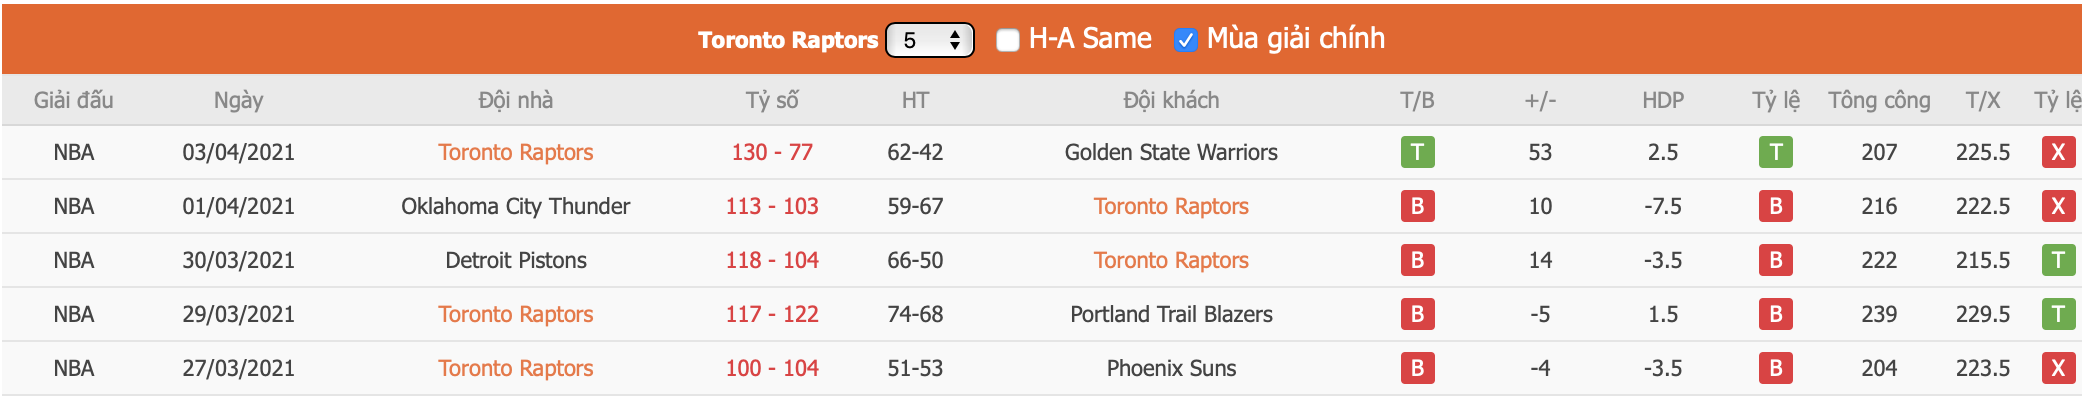Click the 130 - 77 score

[x=772, y=152]
